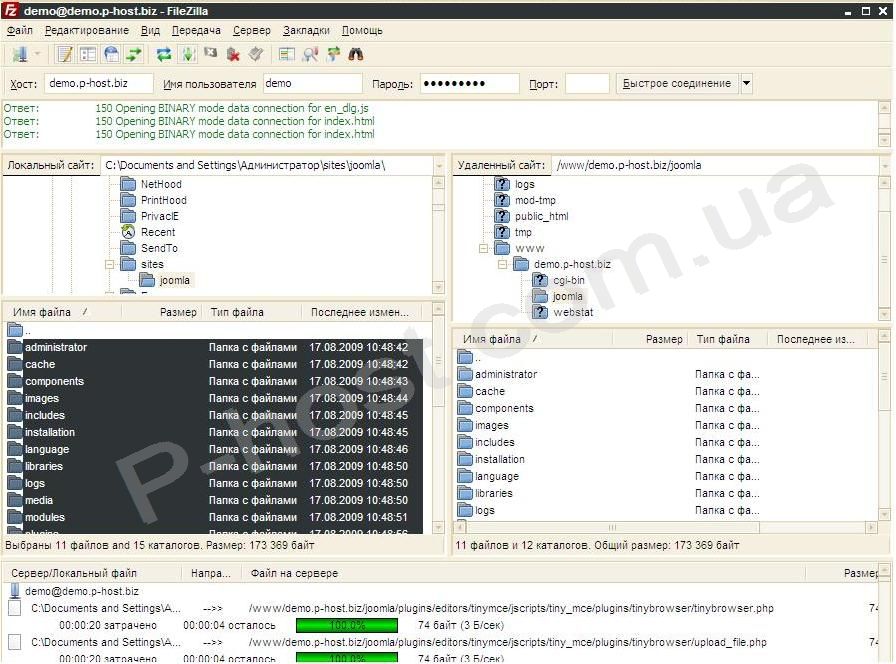Open the Сервер menu

point(251,30)
